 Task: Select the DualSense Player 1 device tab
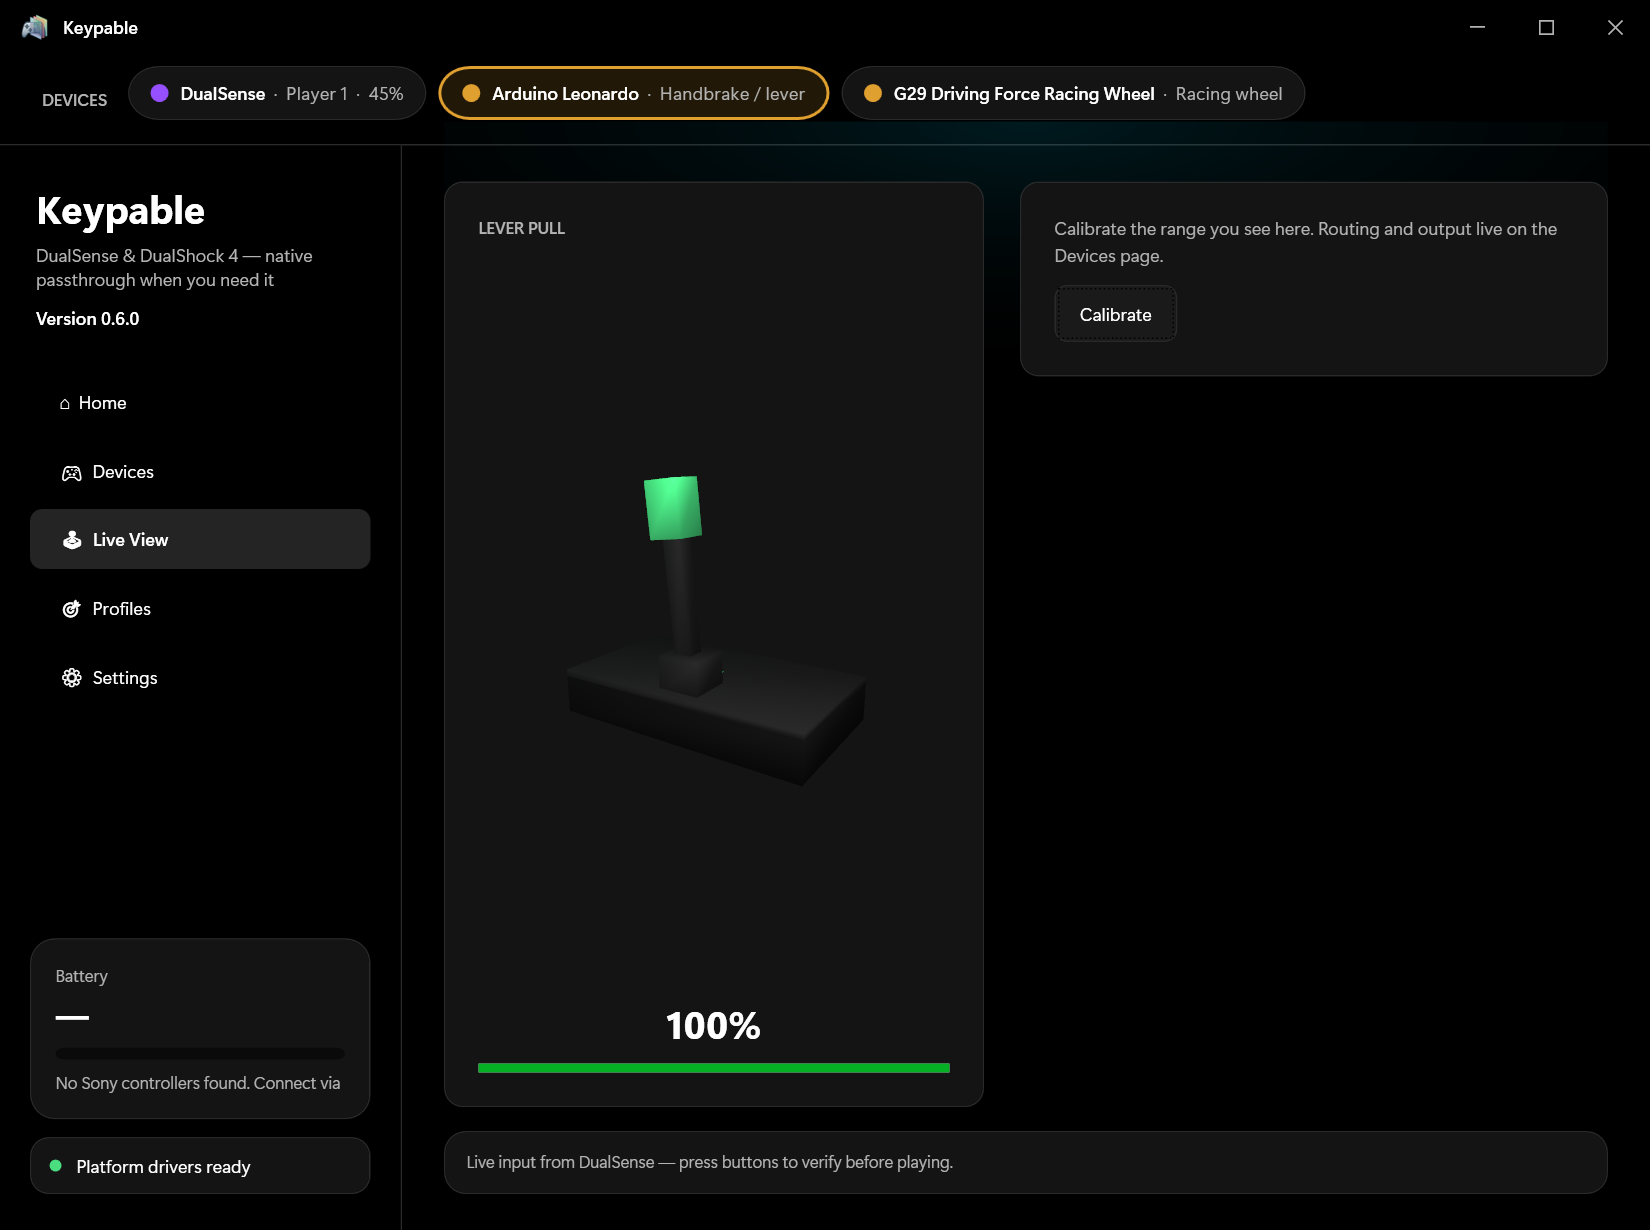point(277,93)
